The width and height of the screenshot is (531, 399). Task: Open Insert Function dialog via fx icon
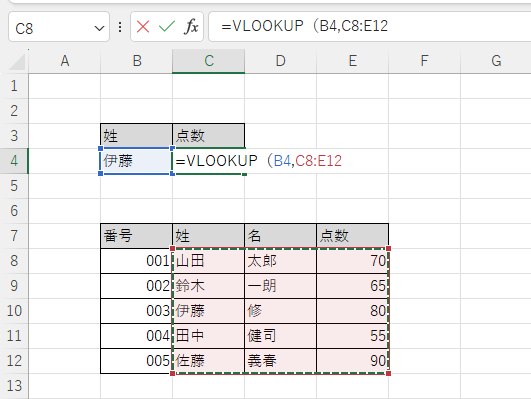tap(191, 26)
